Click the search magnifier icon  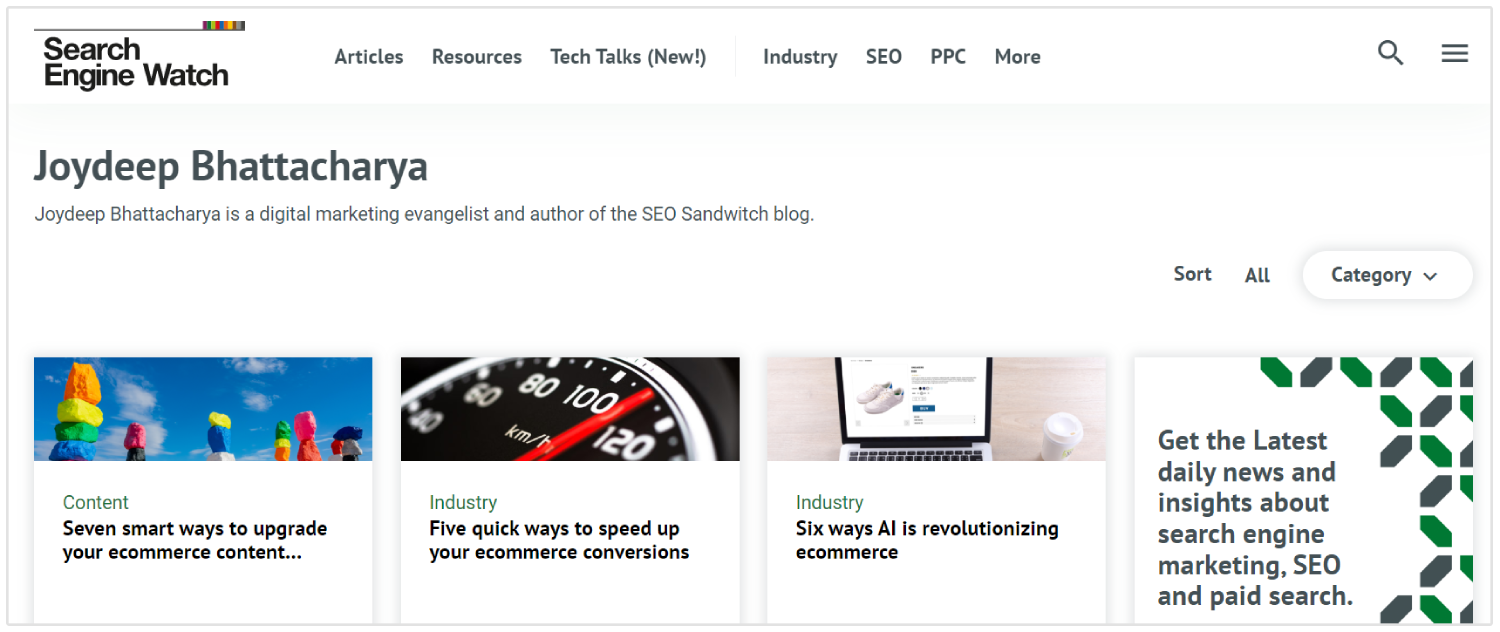[x=1390, y=53]
